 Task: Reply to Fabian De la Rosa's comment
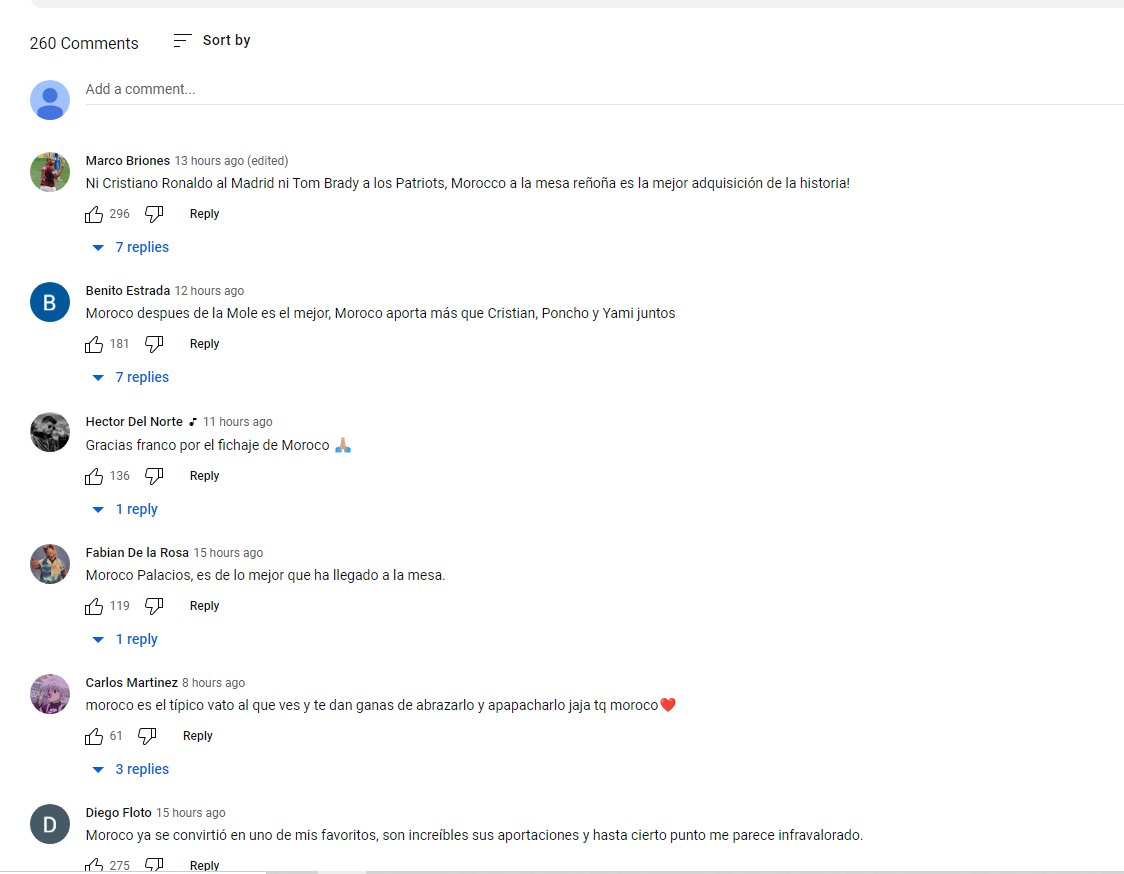(204, 606)
